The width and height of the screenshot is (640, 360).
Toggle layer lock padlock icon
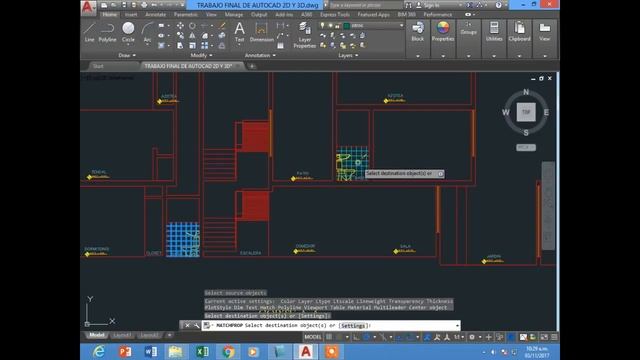click(338, 26)
